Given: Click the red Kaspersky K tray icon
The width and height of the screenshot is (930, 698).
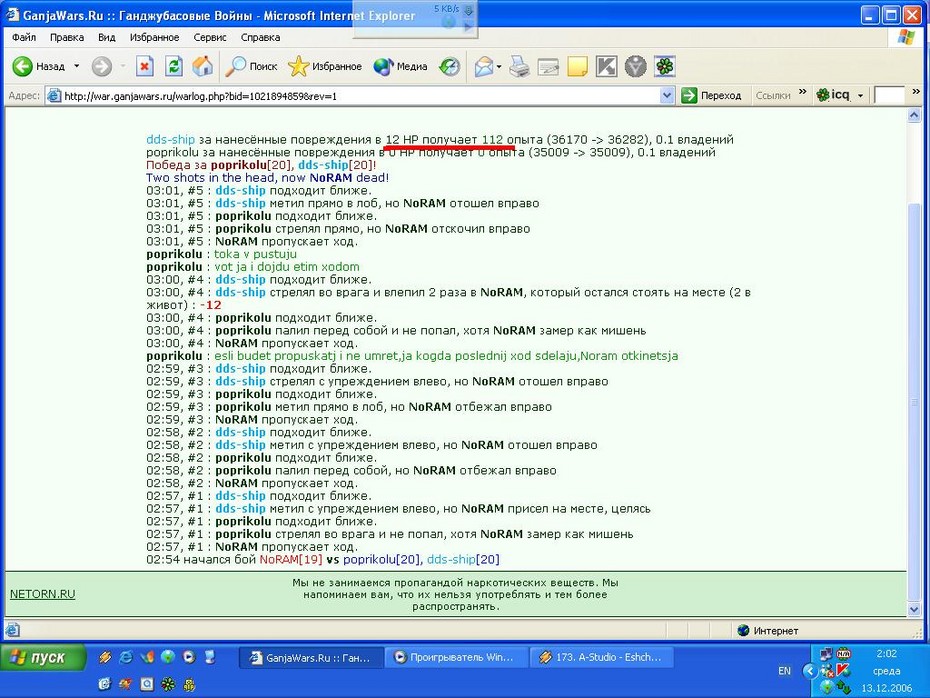Looking at the screenshot, I should coord(843,670).
